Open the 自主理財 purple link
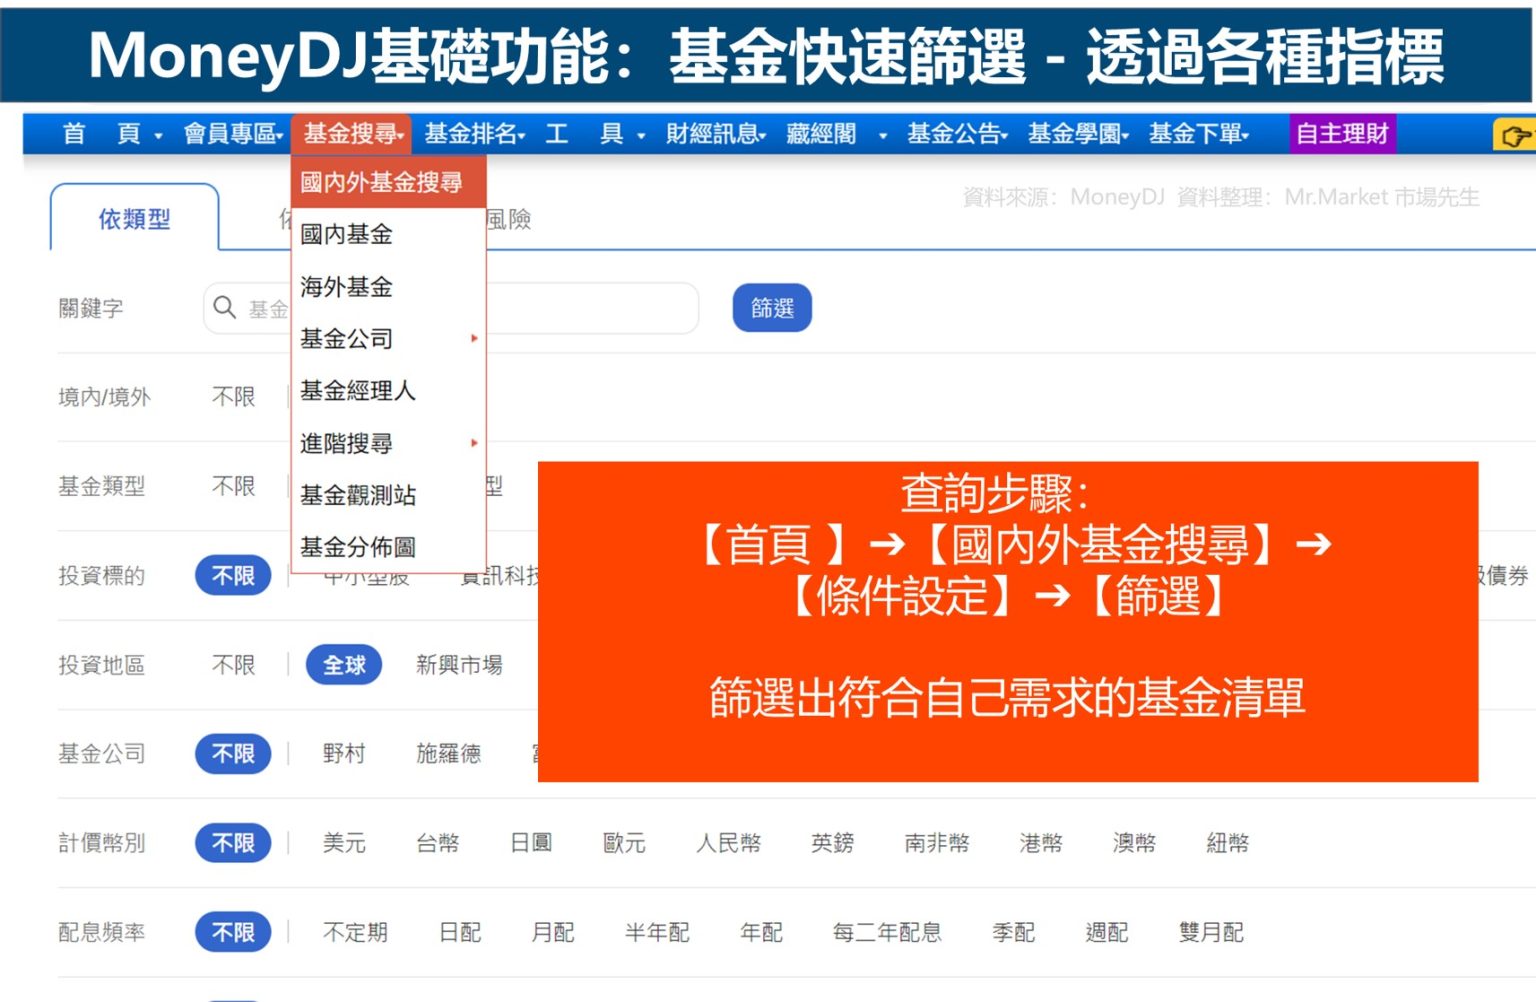1536x1002 pixels. point(1340,132)
